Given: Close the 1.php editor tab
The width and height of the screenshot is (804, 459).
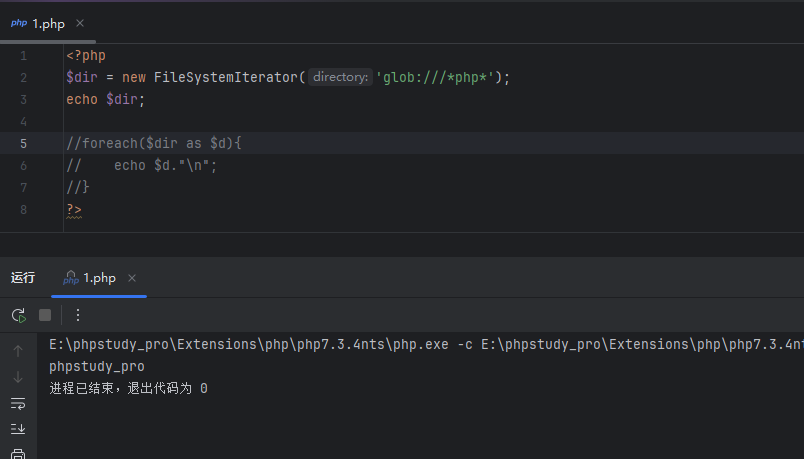Looking at the screenshot, I should (80, 23).
